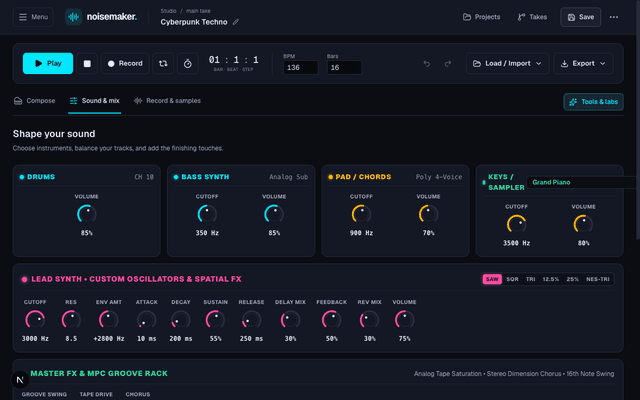The height and width of the screenshot is (400, 640).
Task: Adjust Lead Synth RES knob 8.5
Action: [x=71, y=320]
